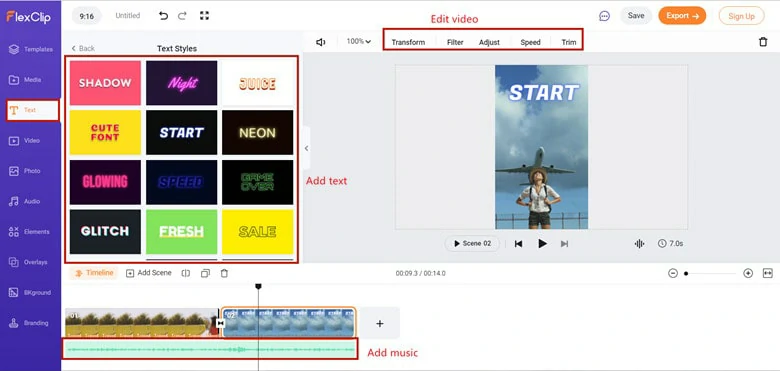Click the audio waveform icon by duration
Screen dimensions: 780x371
639,244
